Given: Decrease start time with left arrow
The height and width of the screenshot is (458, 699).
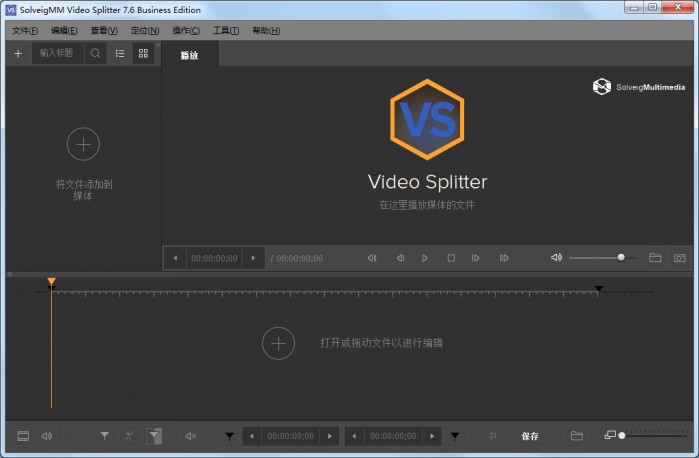Looking at the screenshot, I should click(252, 436).
